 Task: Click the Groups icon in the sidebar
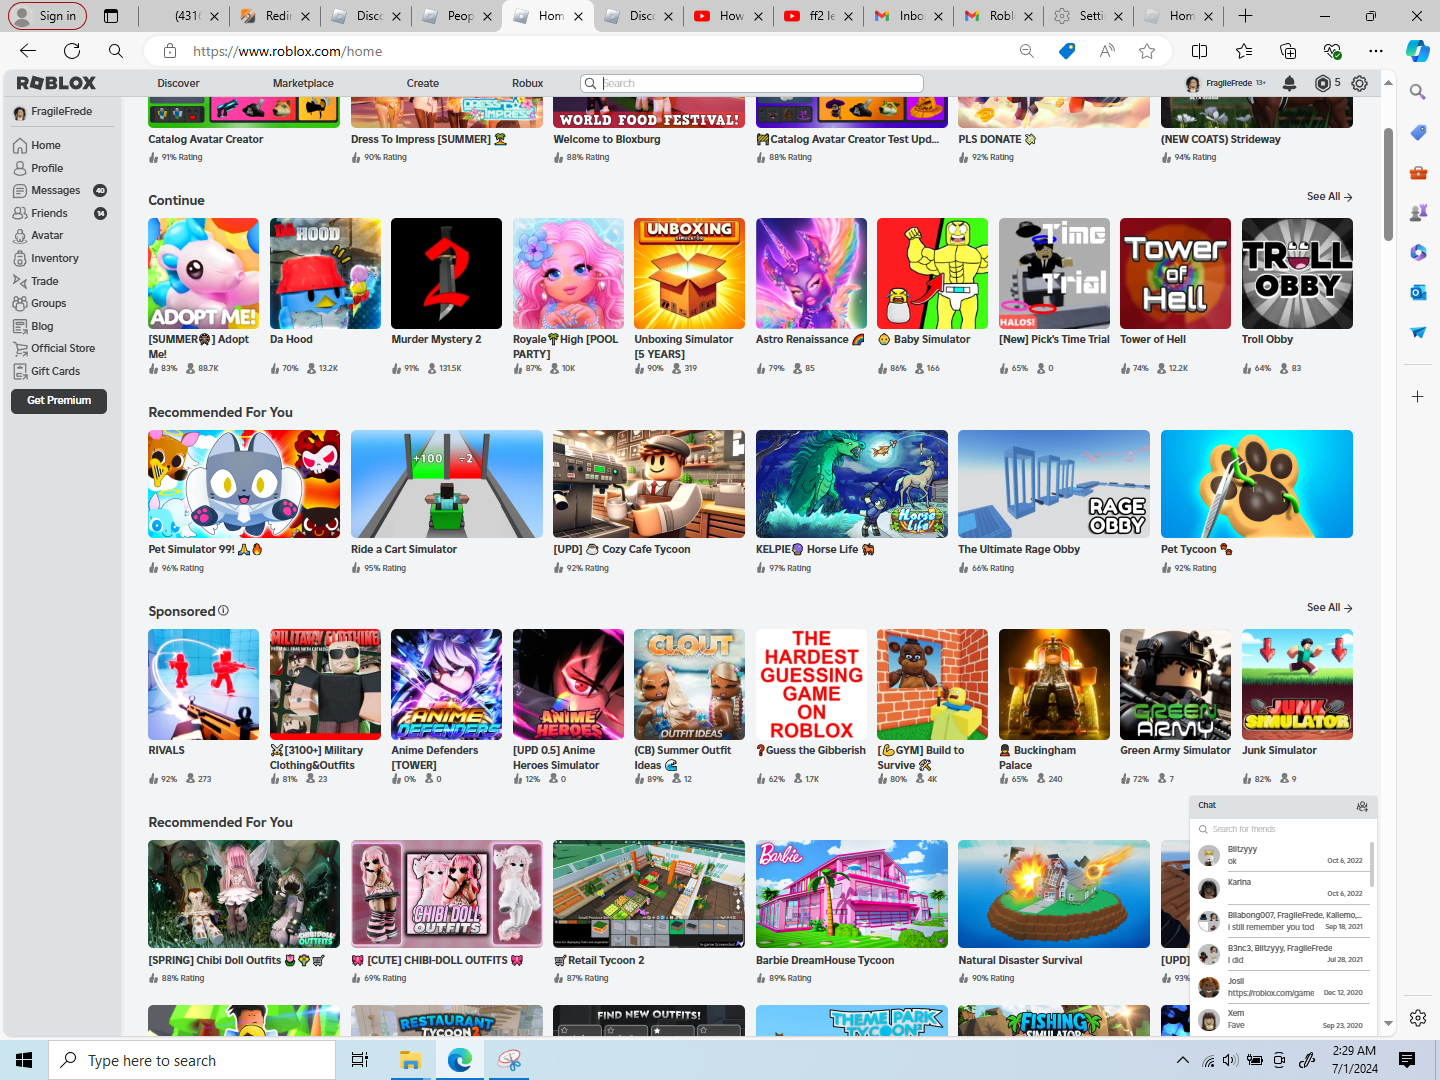(20, 303)
